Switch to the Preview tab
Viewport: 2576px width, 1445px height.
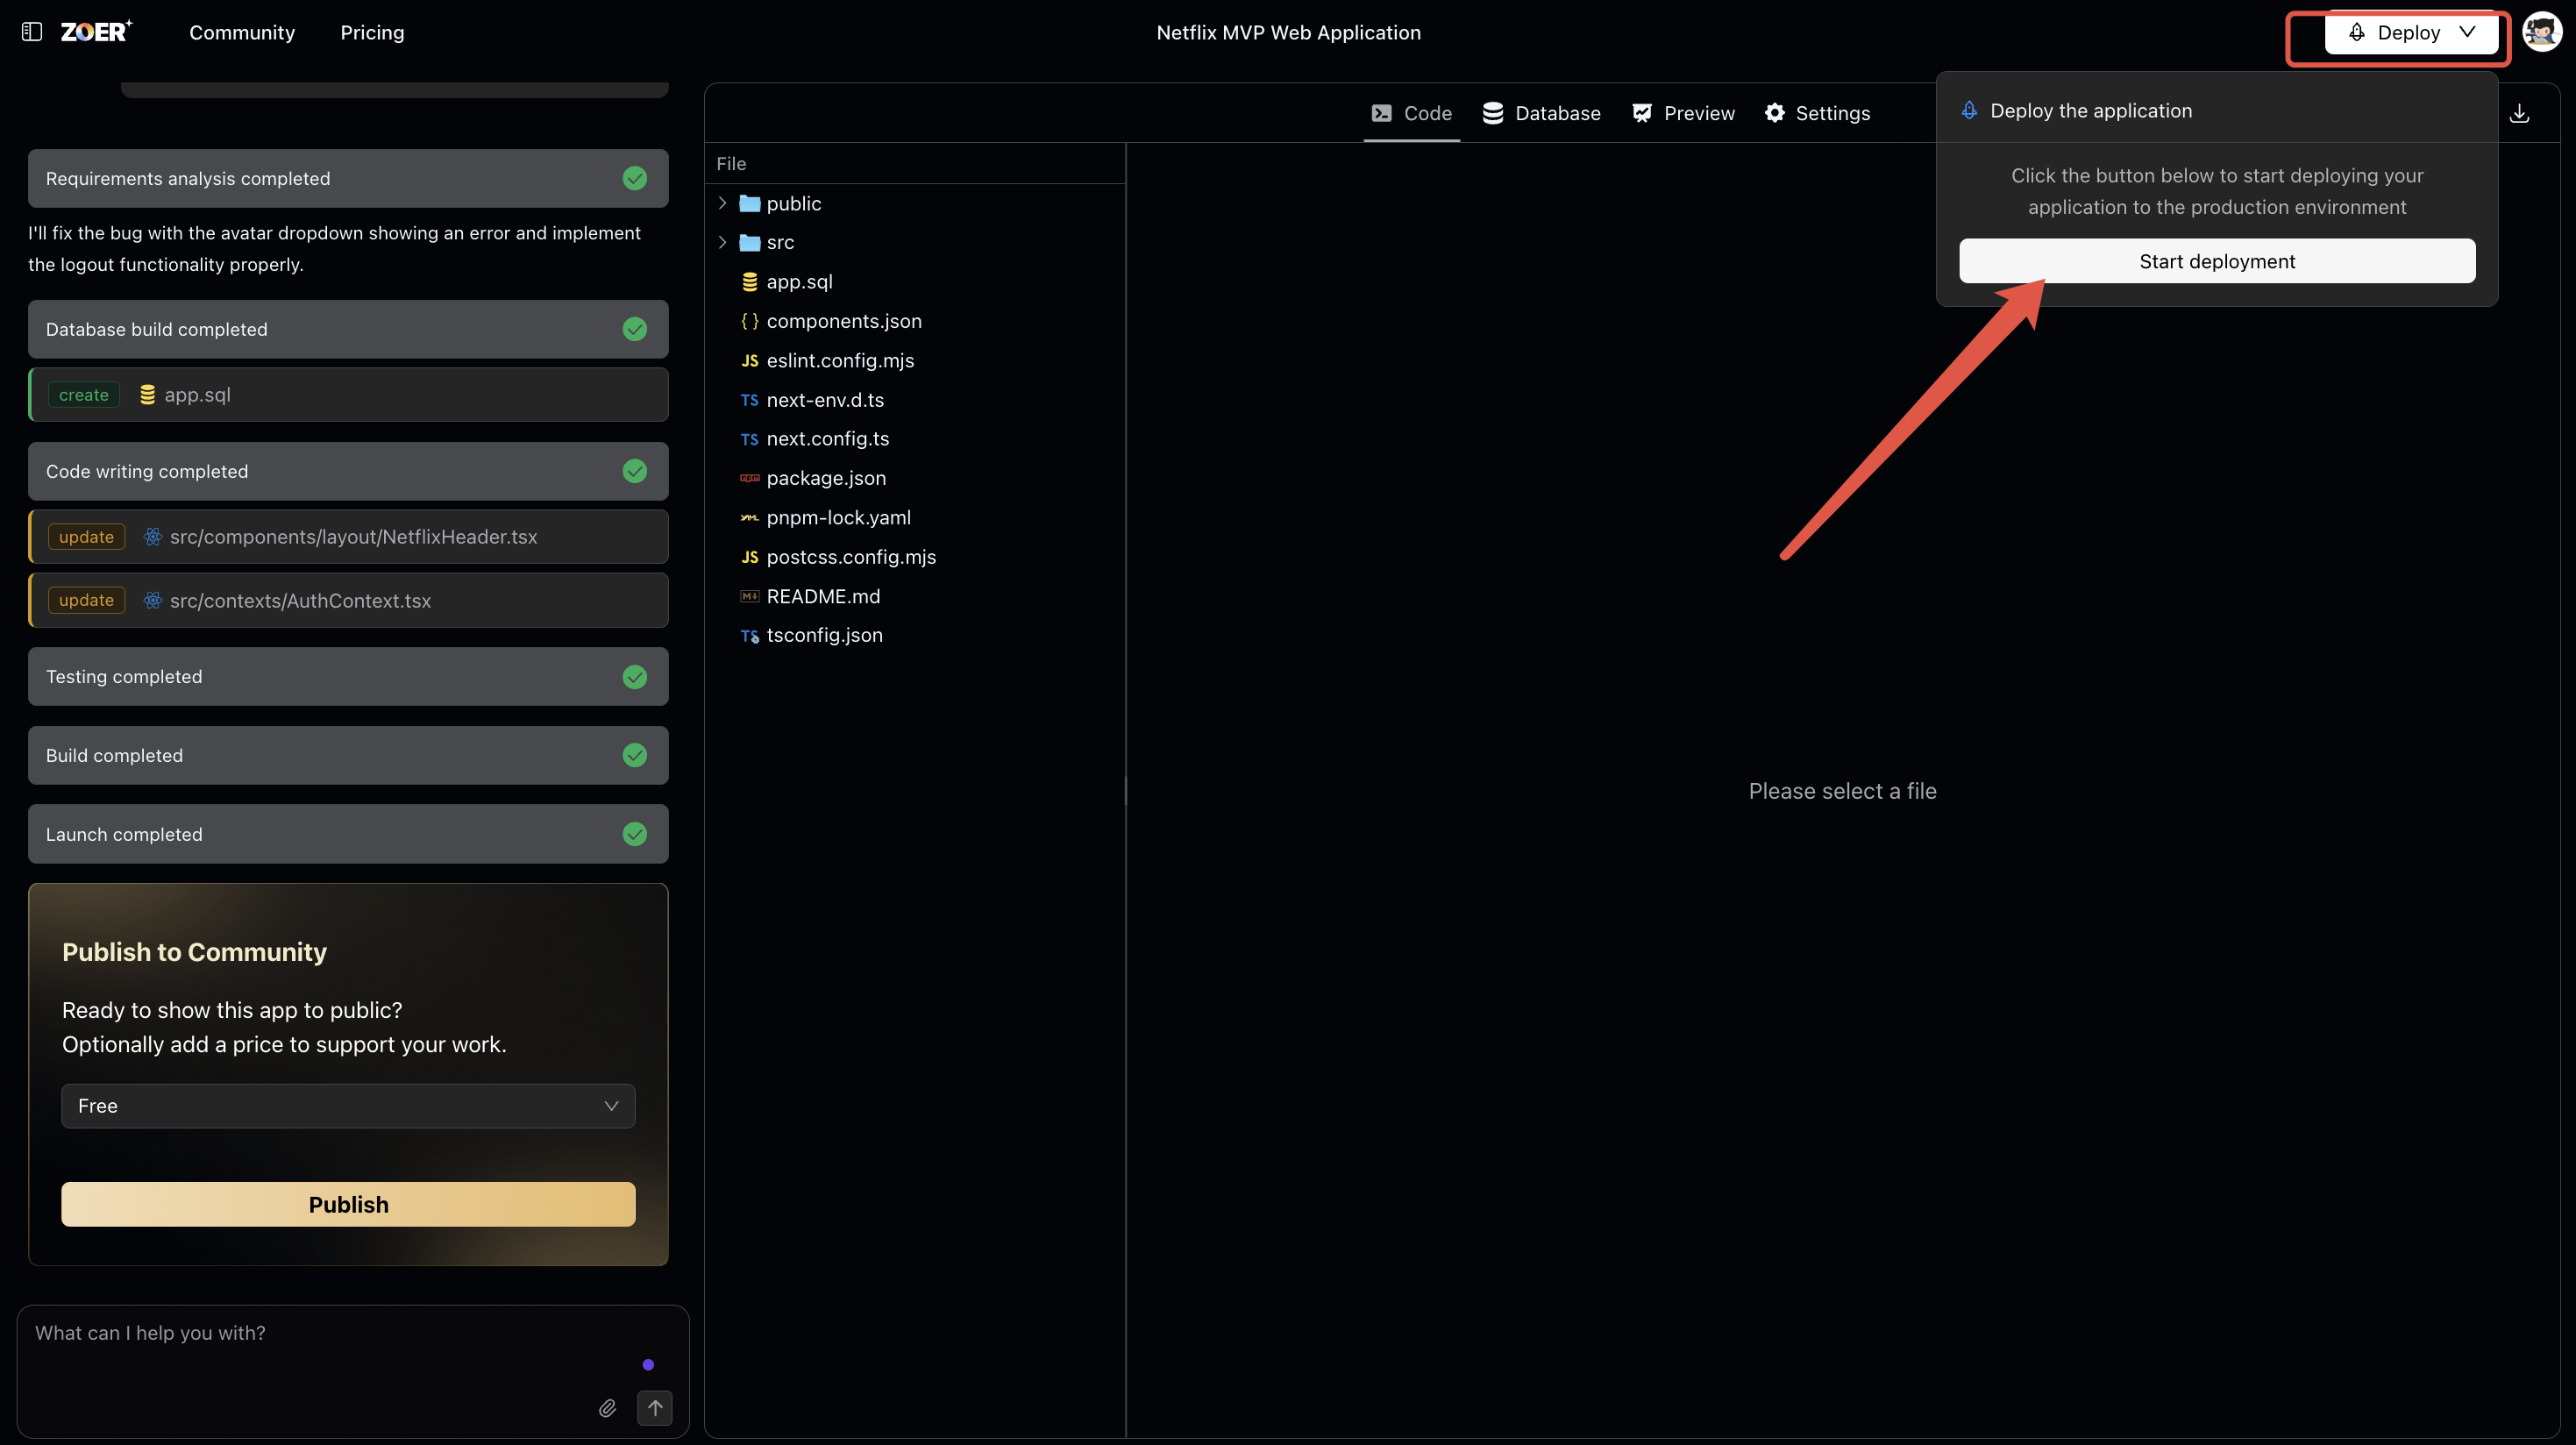1683,113
